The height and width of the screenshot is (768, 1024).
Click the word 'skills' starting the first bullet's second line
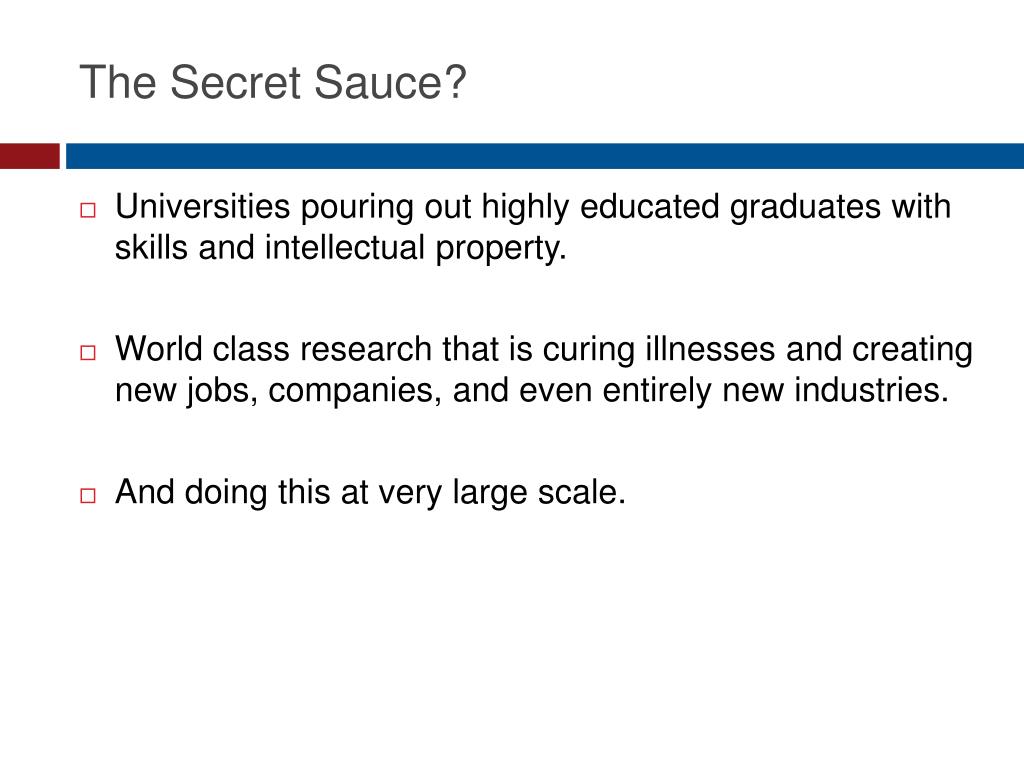pyautogui.click(x=152, y=249)
